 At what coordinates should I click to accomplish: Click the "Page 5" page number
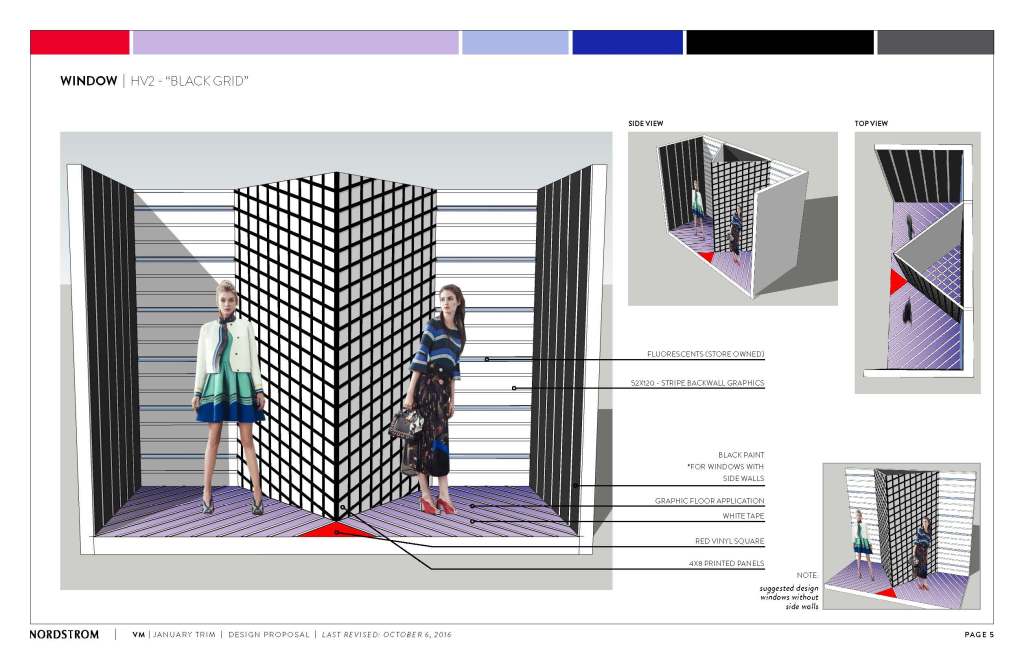coord(978,635)
